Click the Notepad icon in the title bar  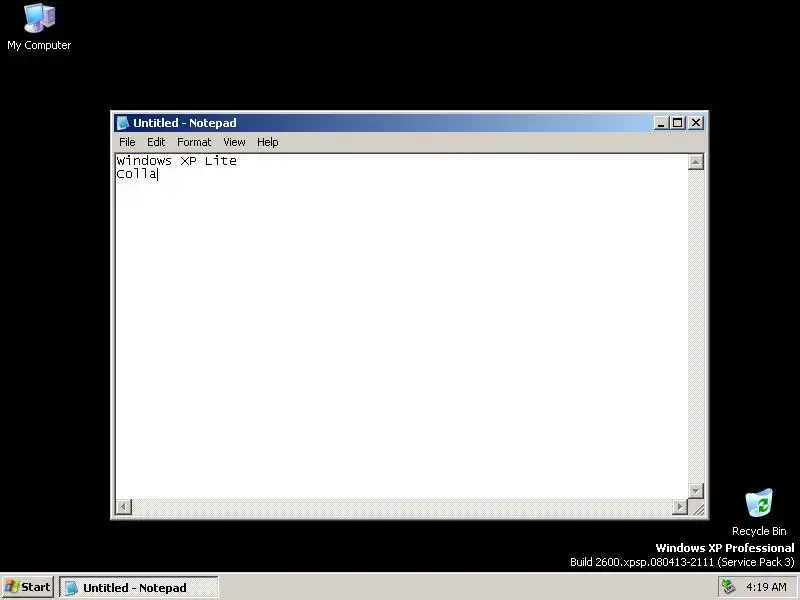(122, 123)
